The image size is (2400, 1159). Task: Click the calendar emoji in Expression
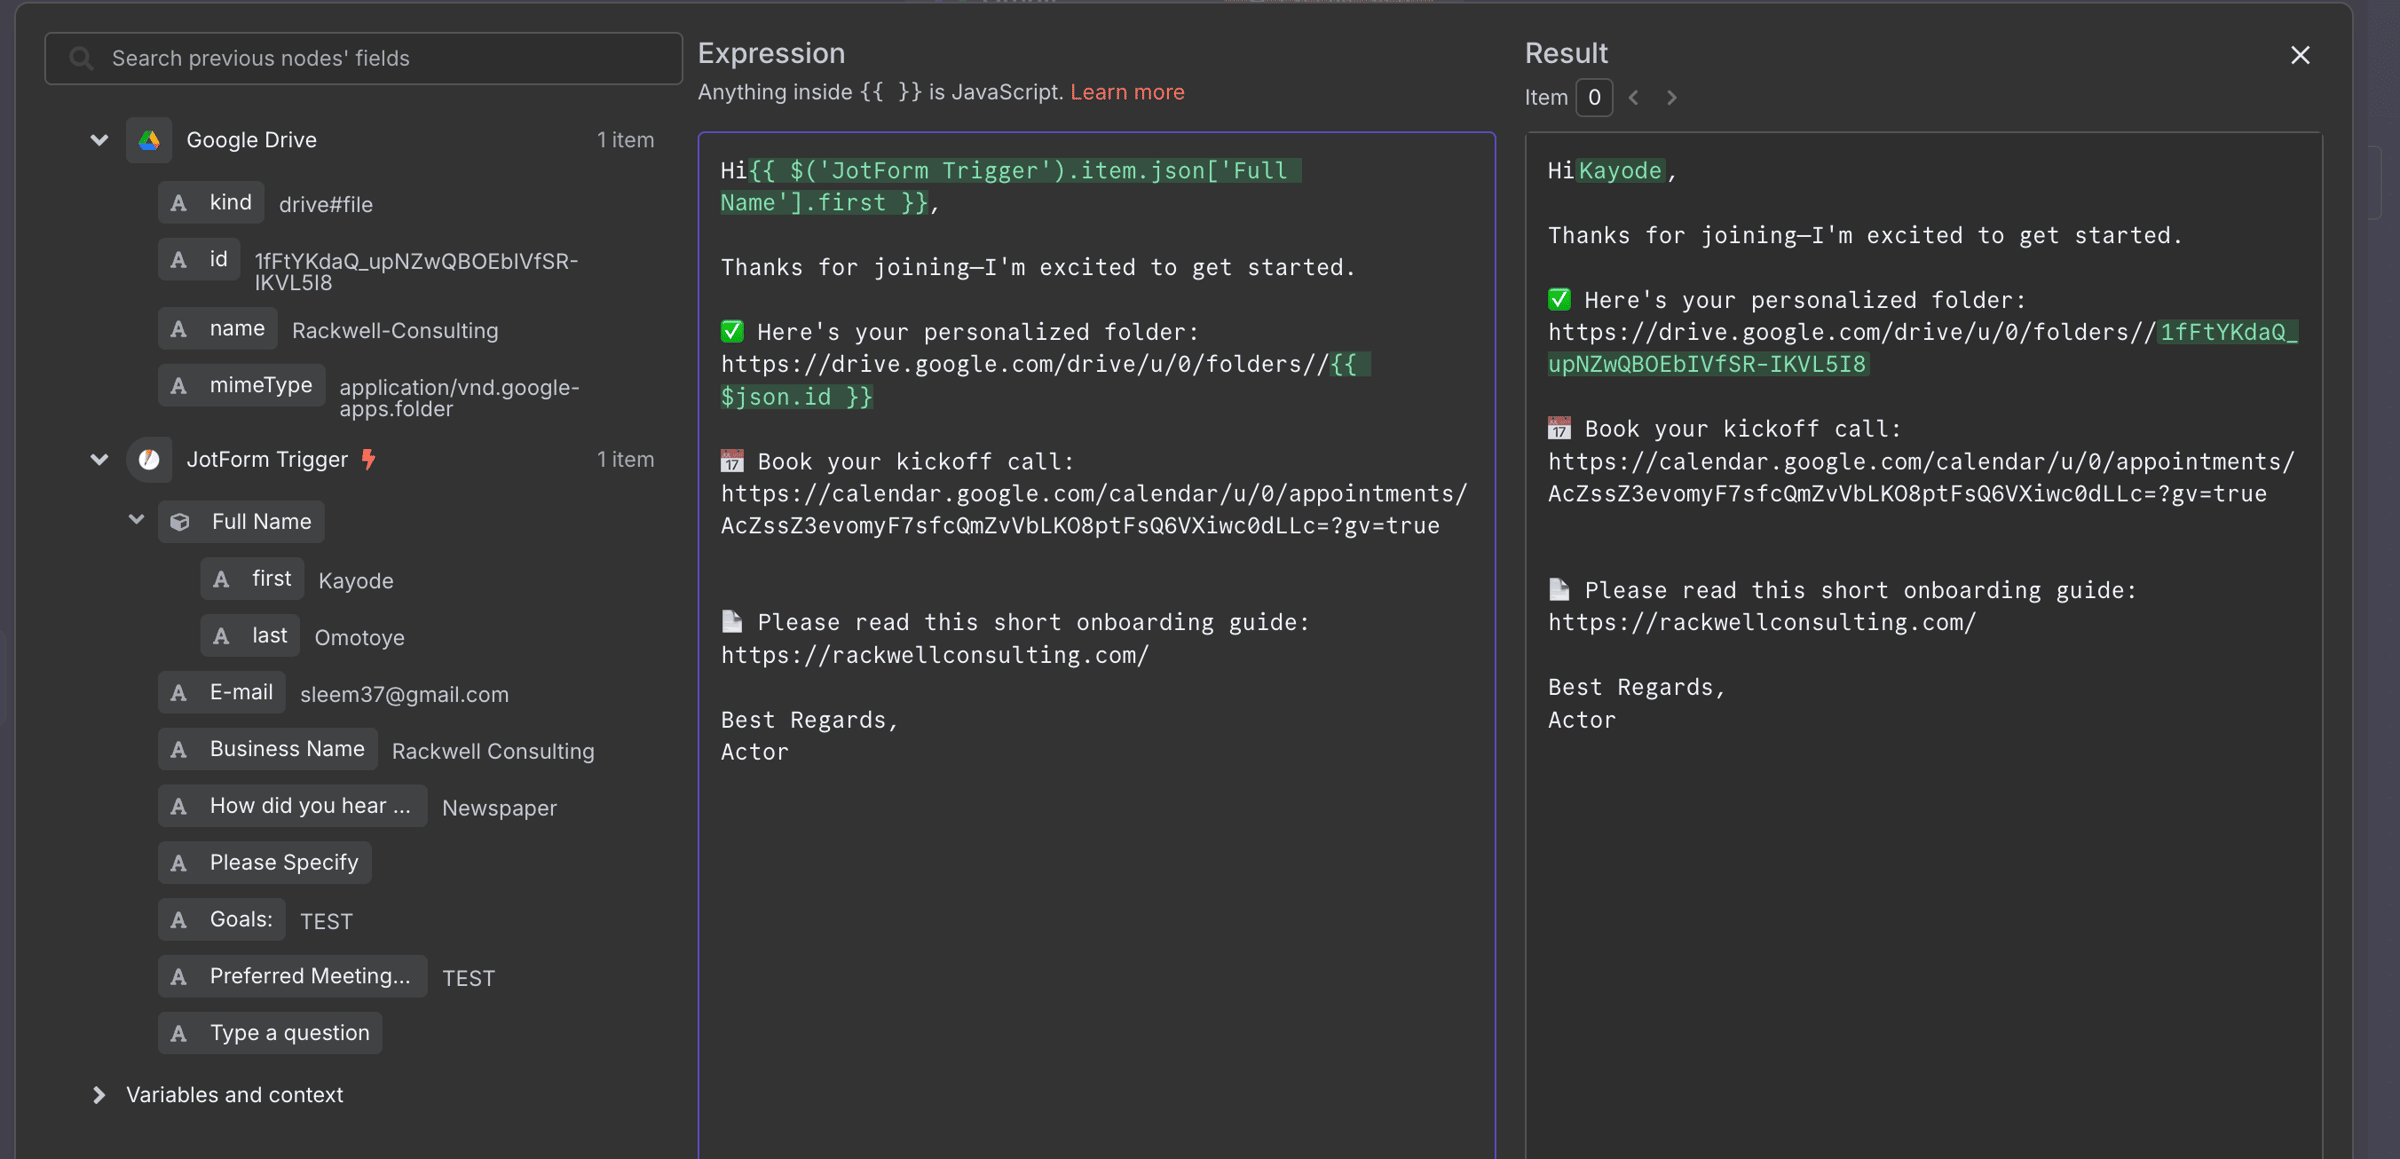point(733,461)
